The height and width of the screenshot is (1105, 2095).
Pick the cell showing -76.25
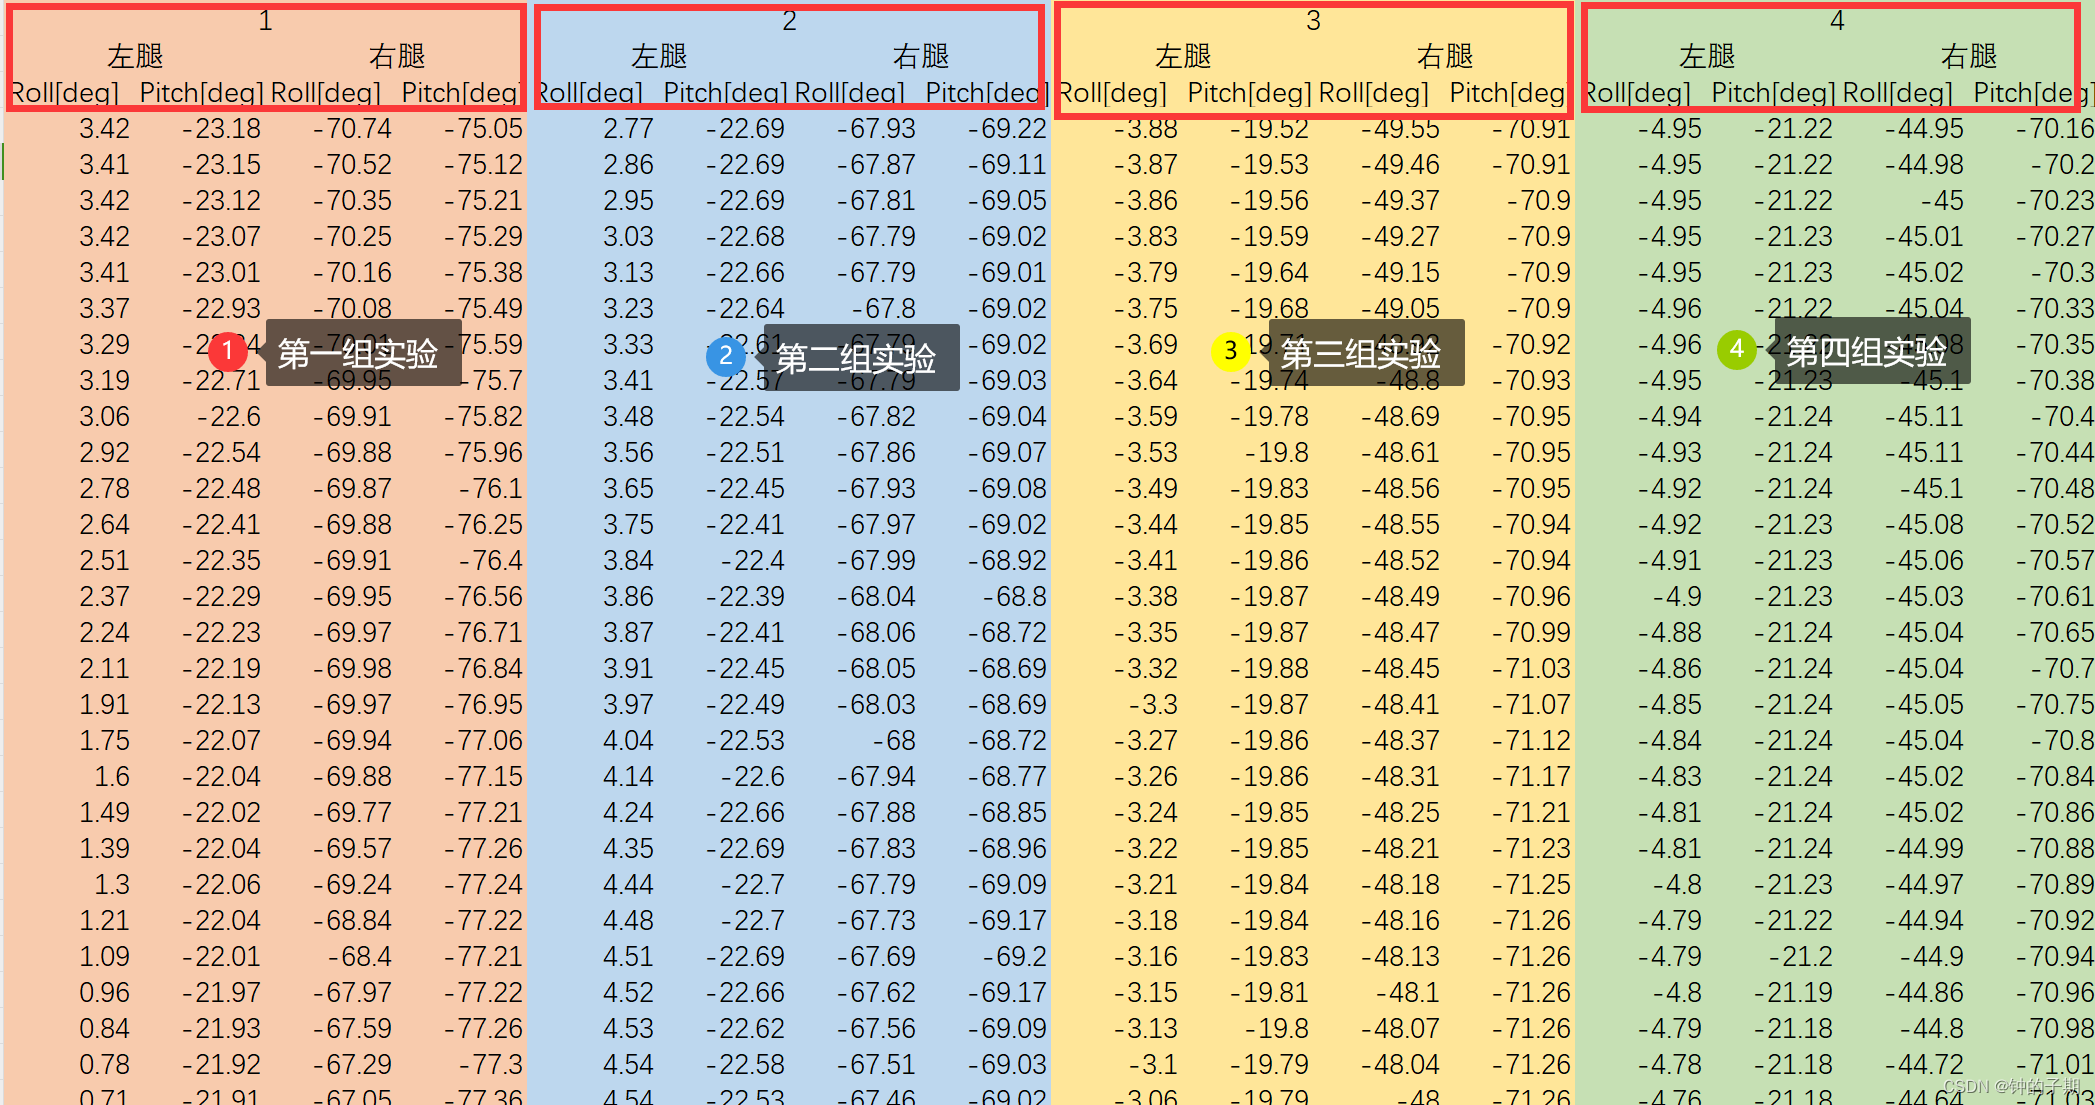tap(483, 525)
